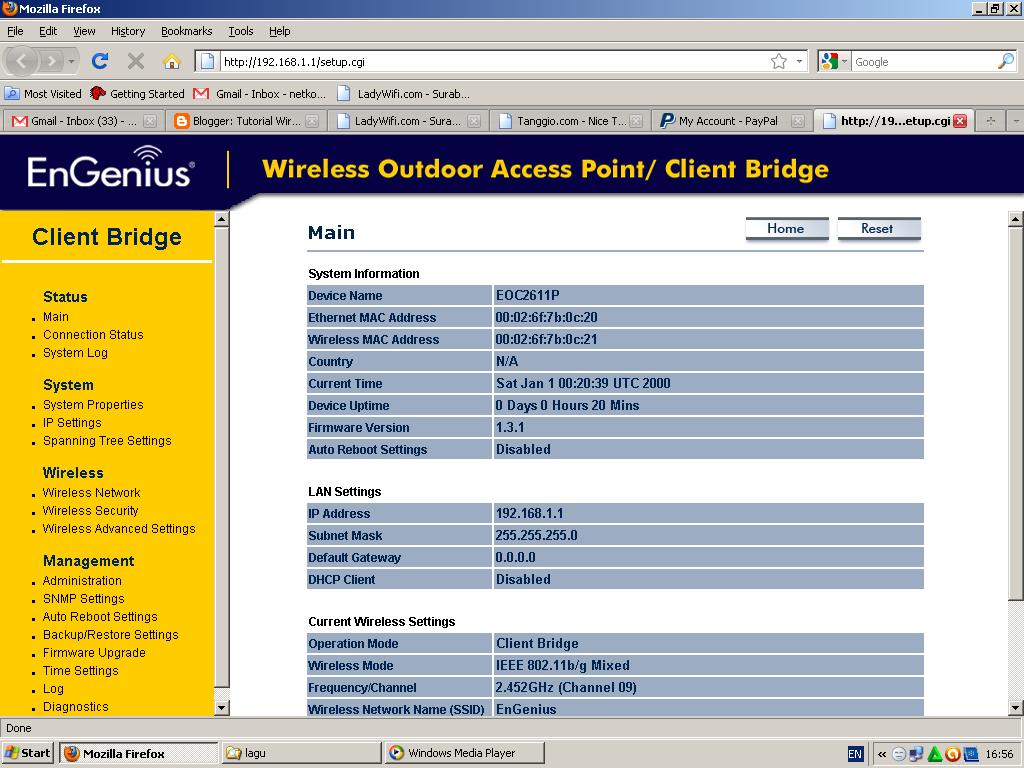Switch to Windows Media Player in taskbar
The height and width of the screenshot is (768, 1024).
point(464,753)
